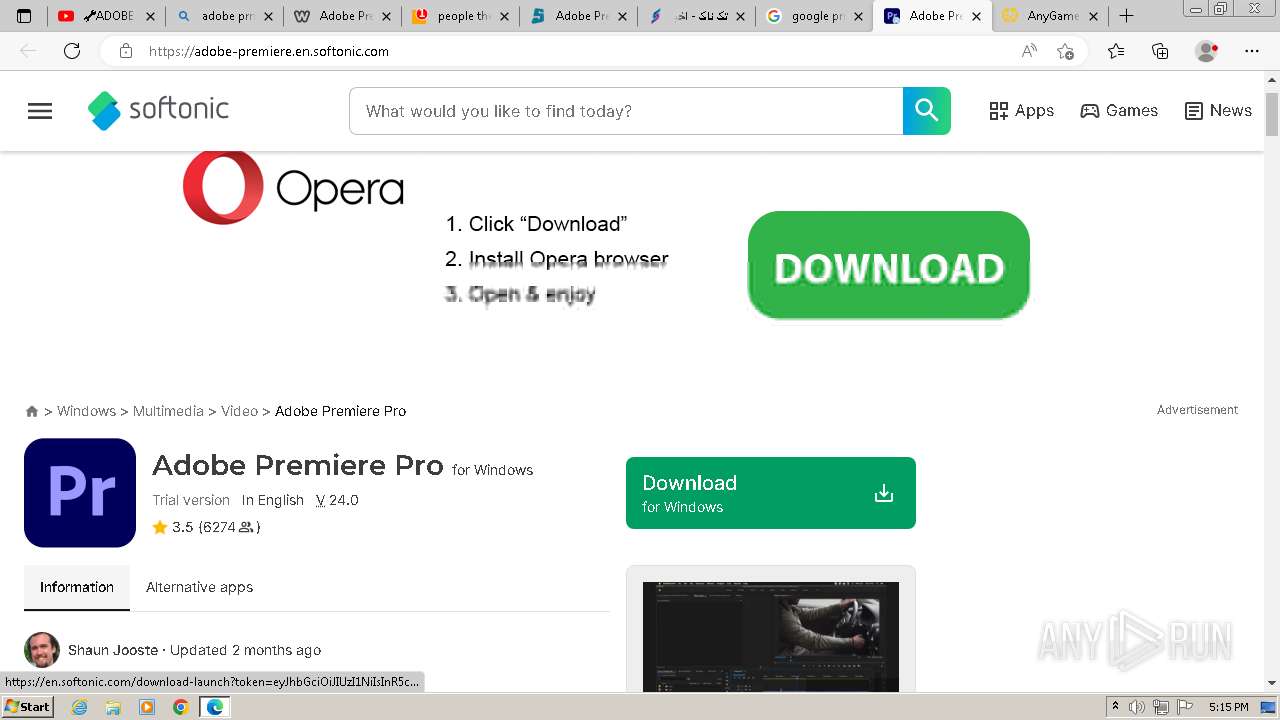The image size is (1280, 720).
Task: Show hidden system tray icons
Action: (1115, 707)
